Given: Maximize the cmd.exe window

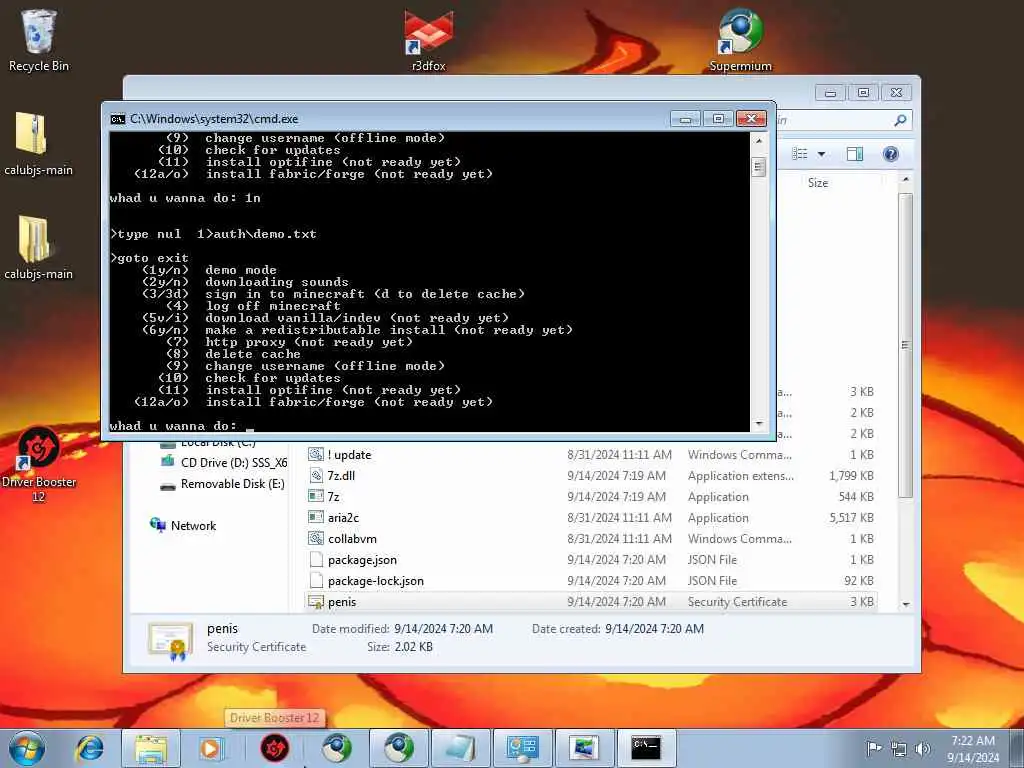Looking at the screenshot, I should pos(718,119).
